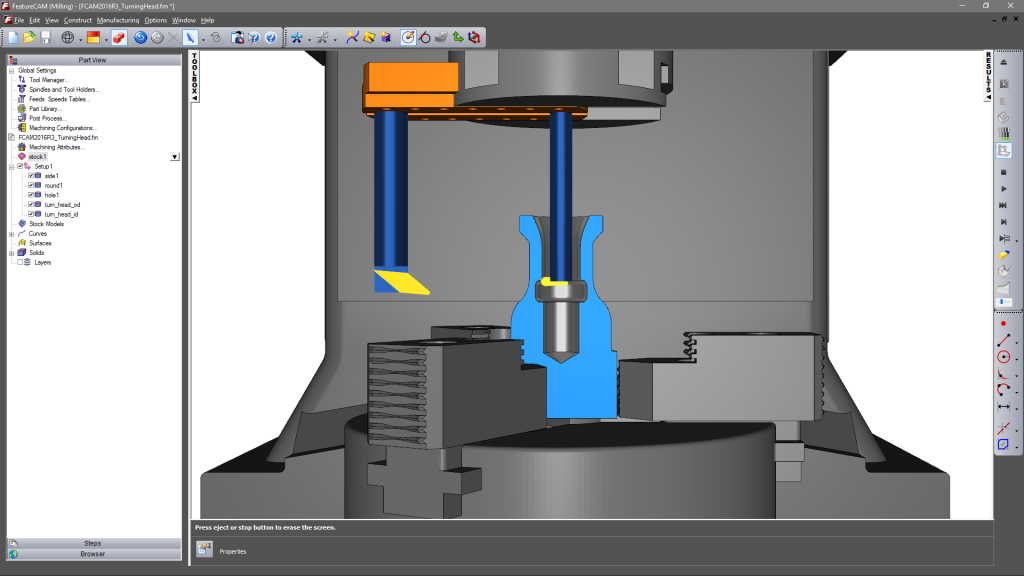The height and width of the screenshot is (576, 1024).
Task: Click the Save icon
Action: click(x=45, y=38)
